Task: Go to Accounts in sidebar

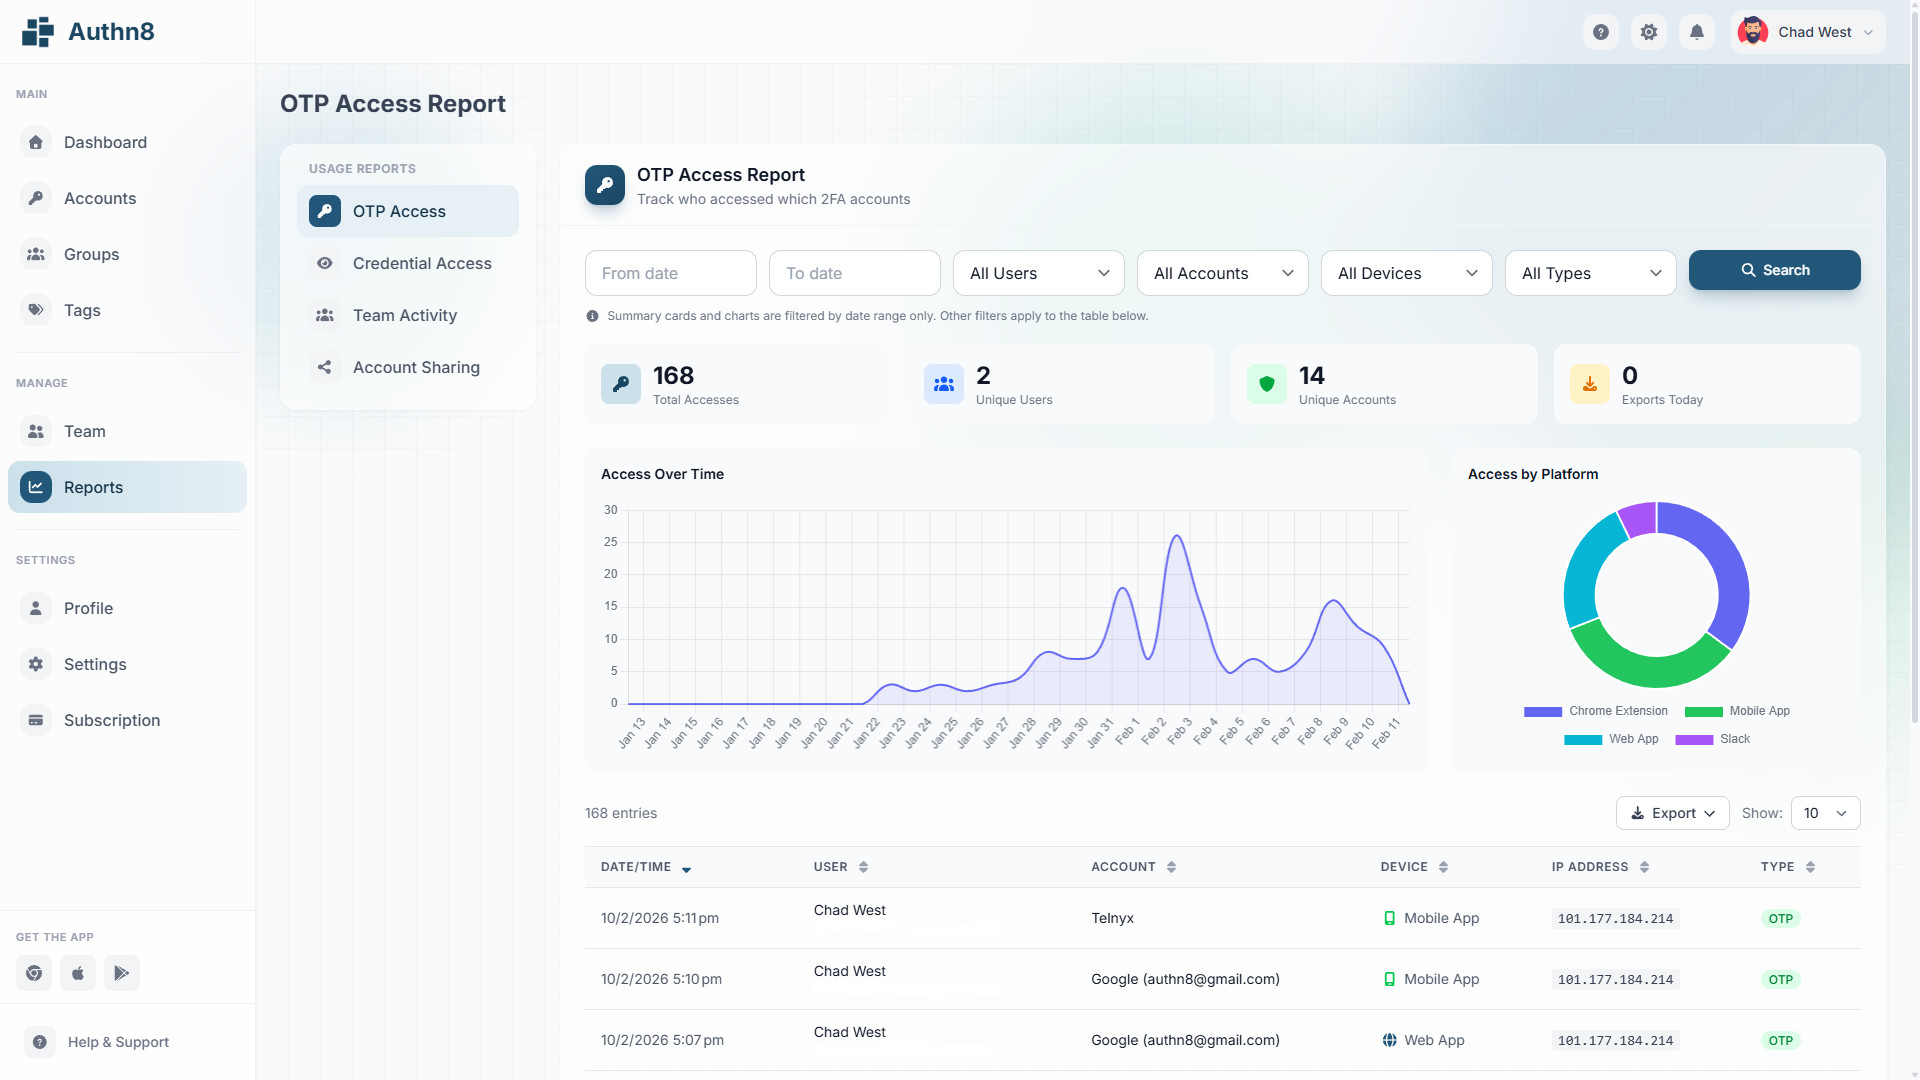Action: click(x=100, y=198)
